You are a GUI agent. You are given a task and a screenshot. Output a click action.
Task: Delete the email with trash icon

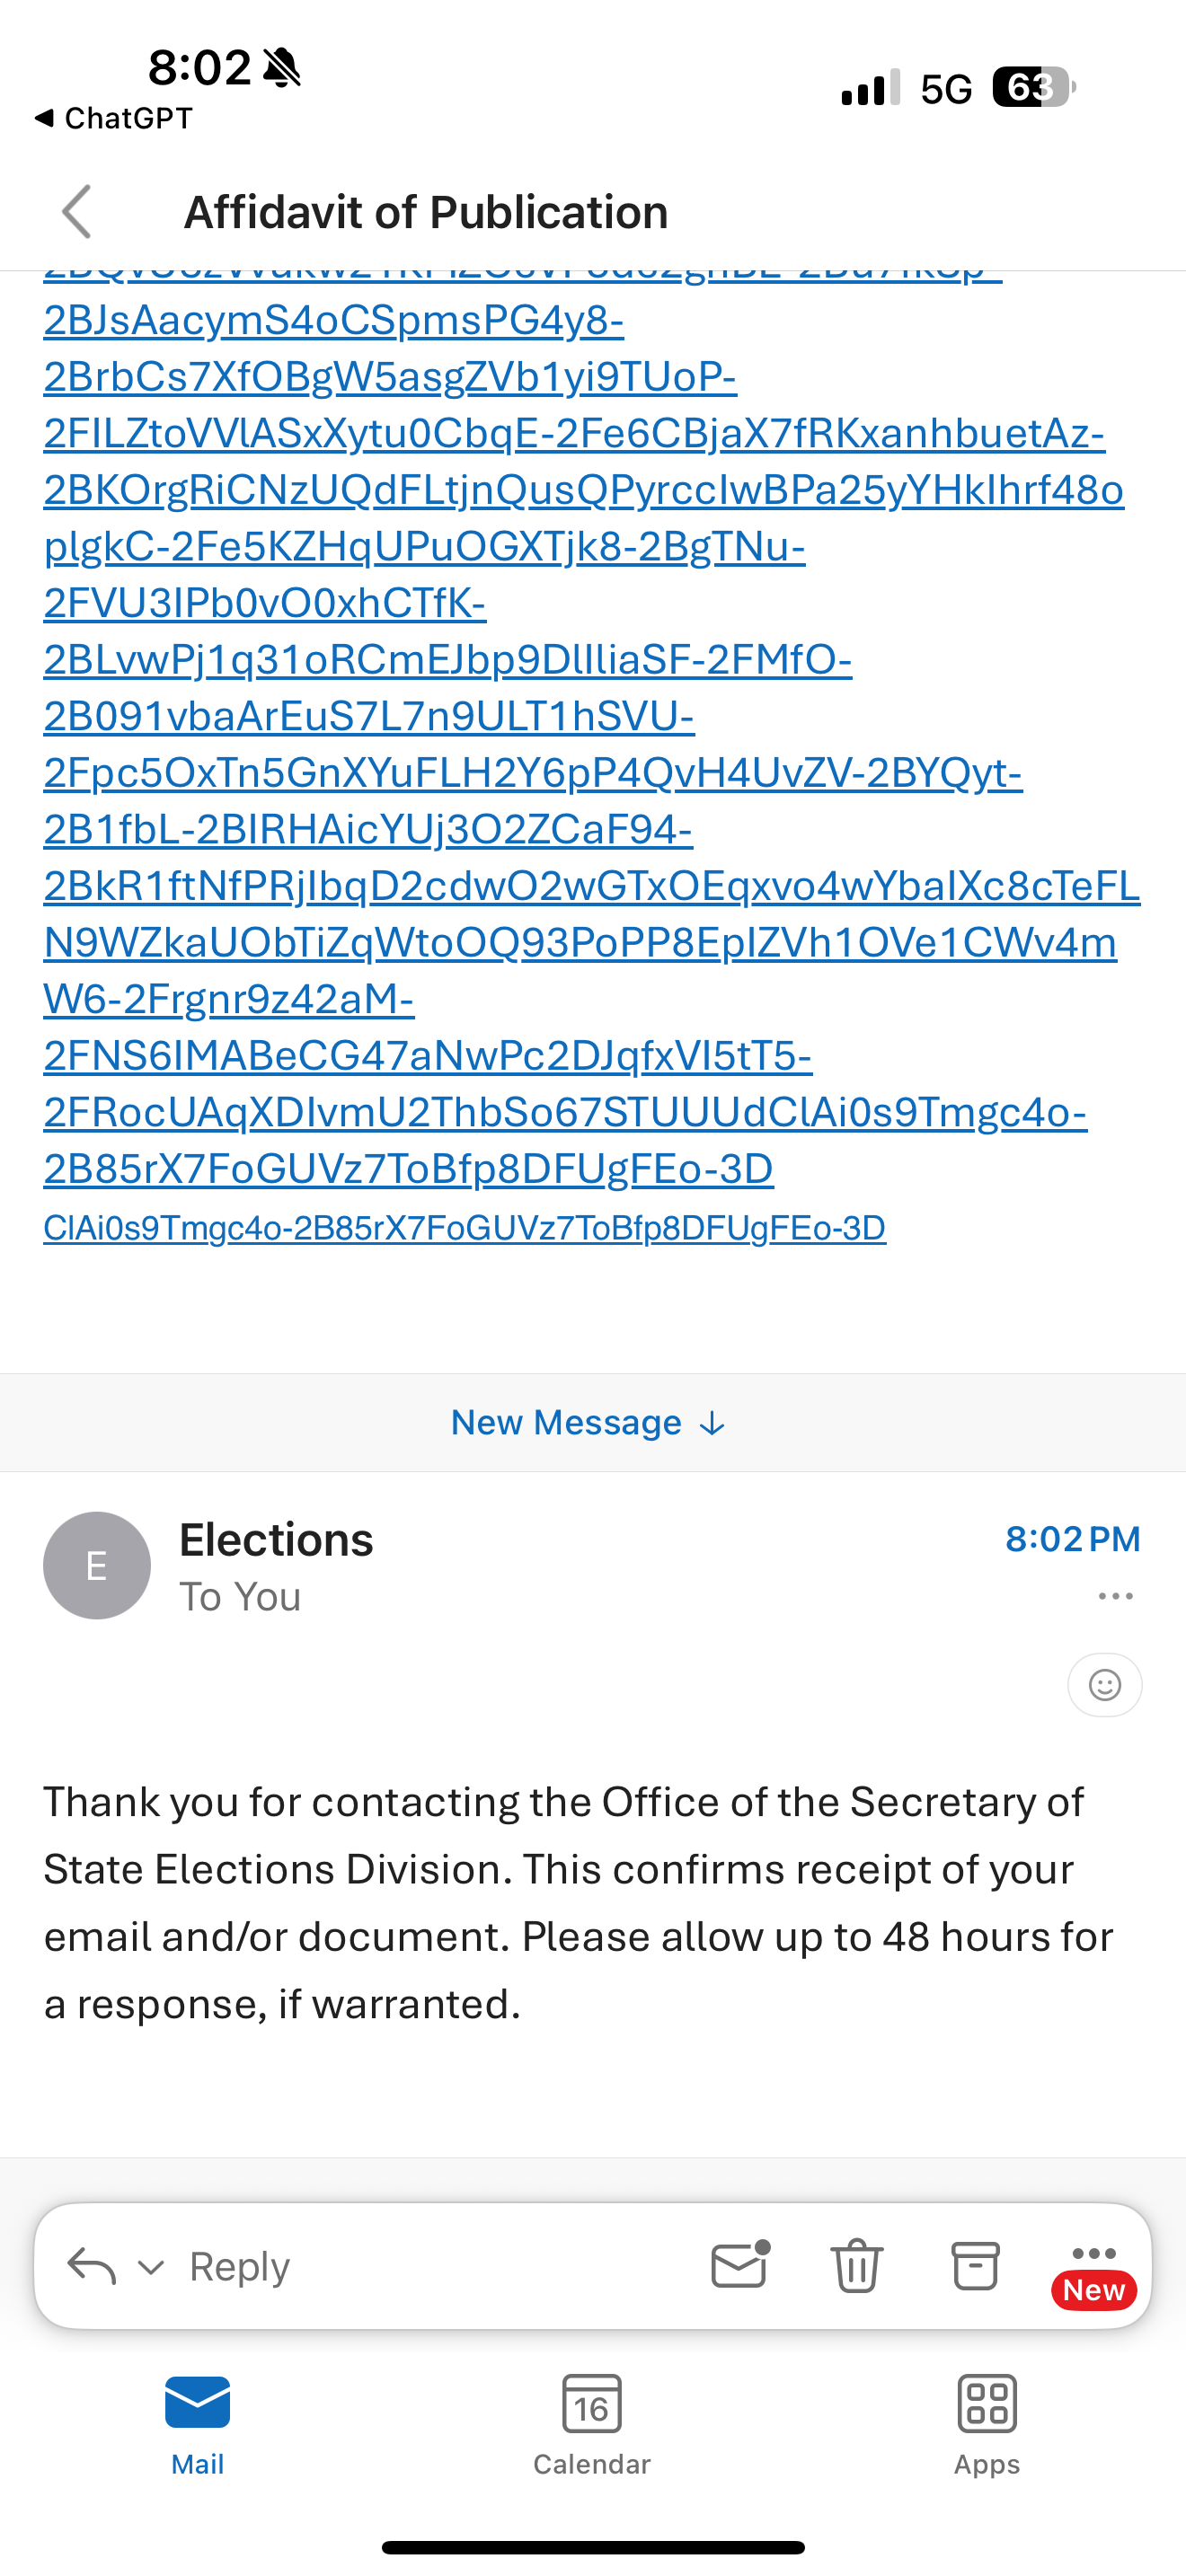857,2266
